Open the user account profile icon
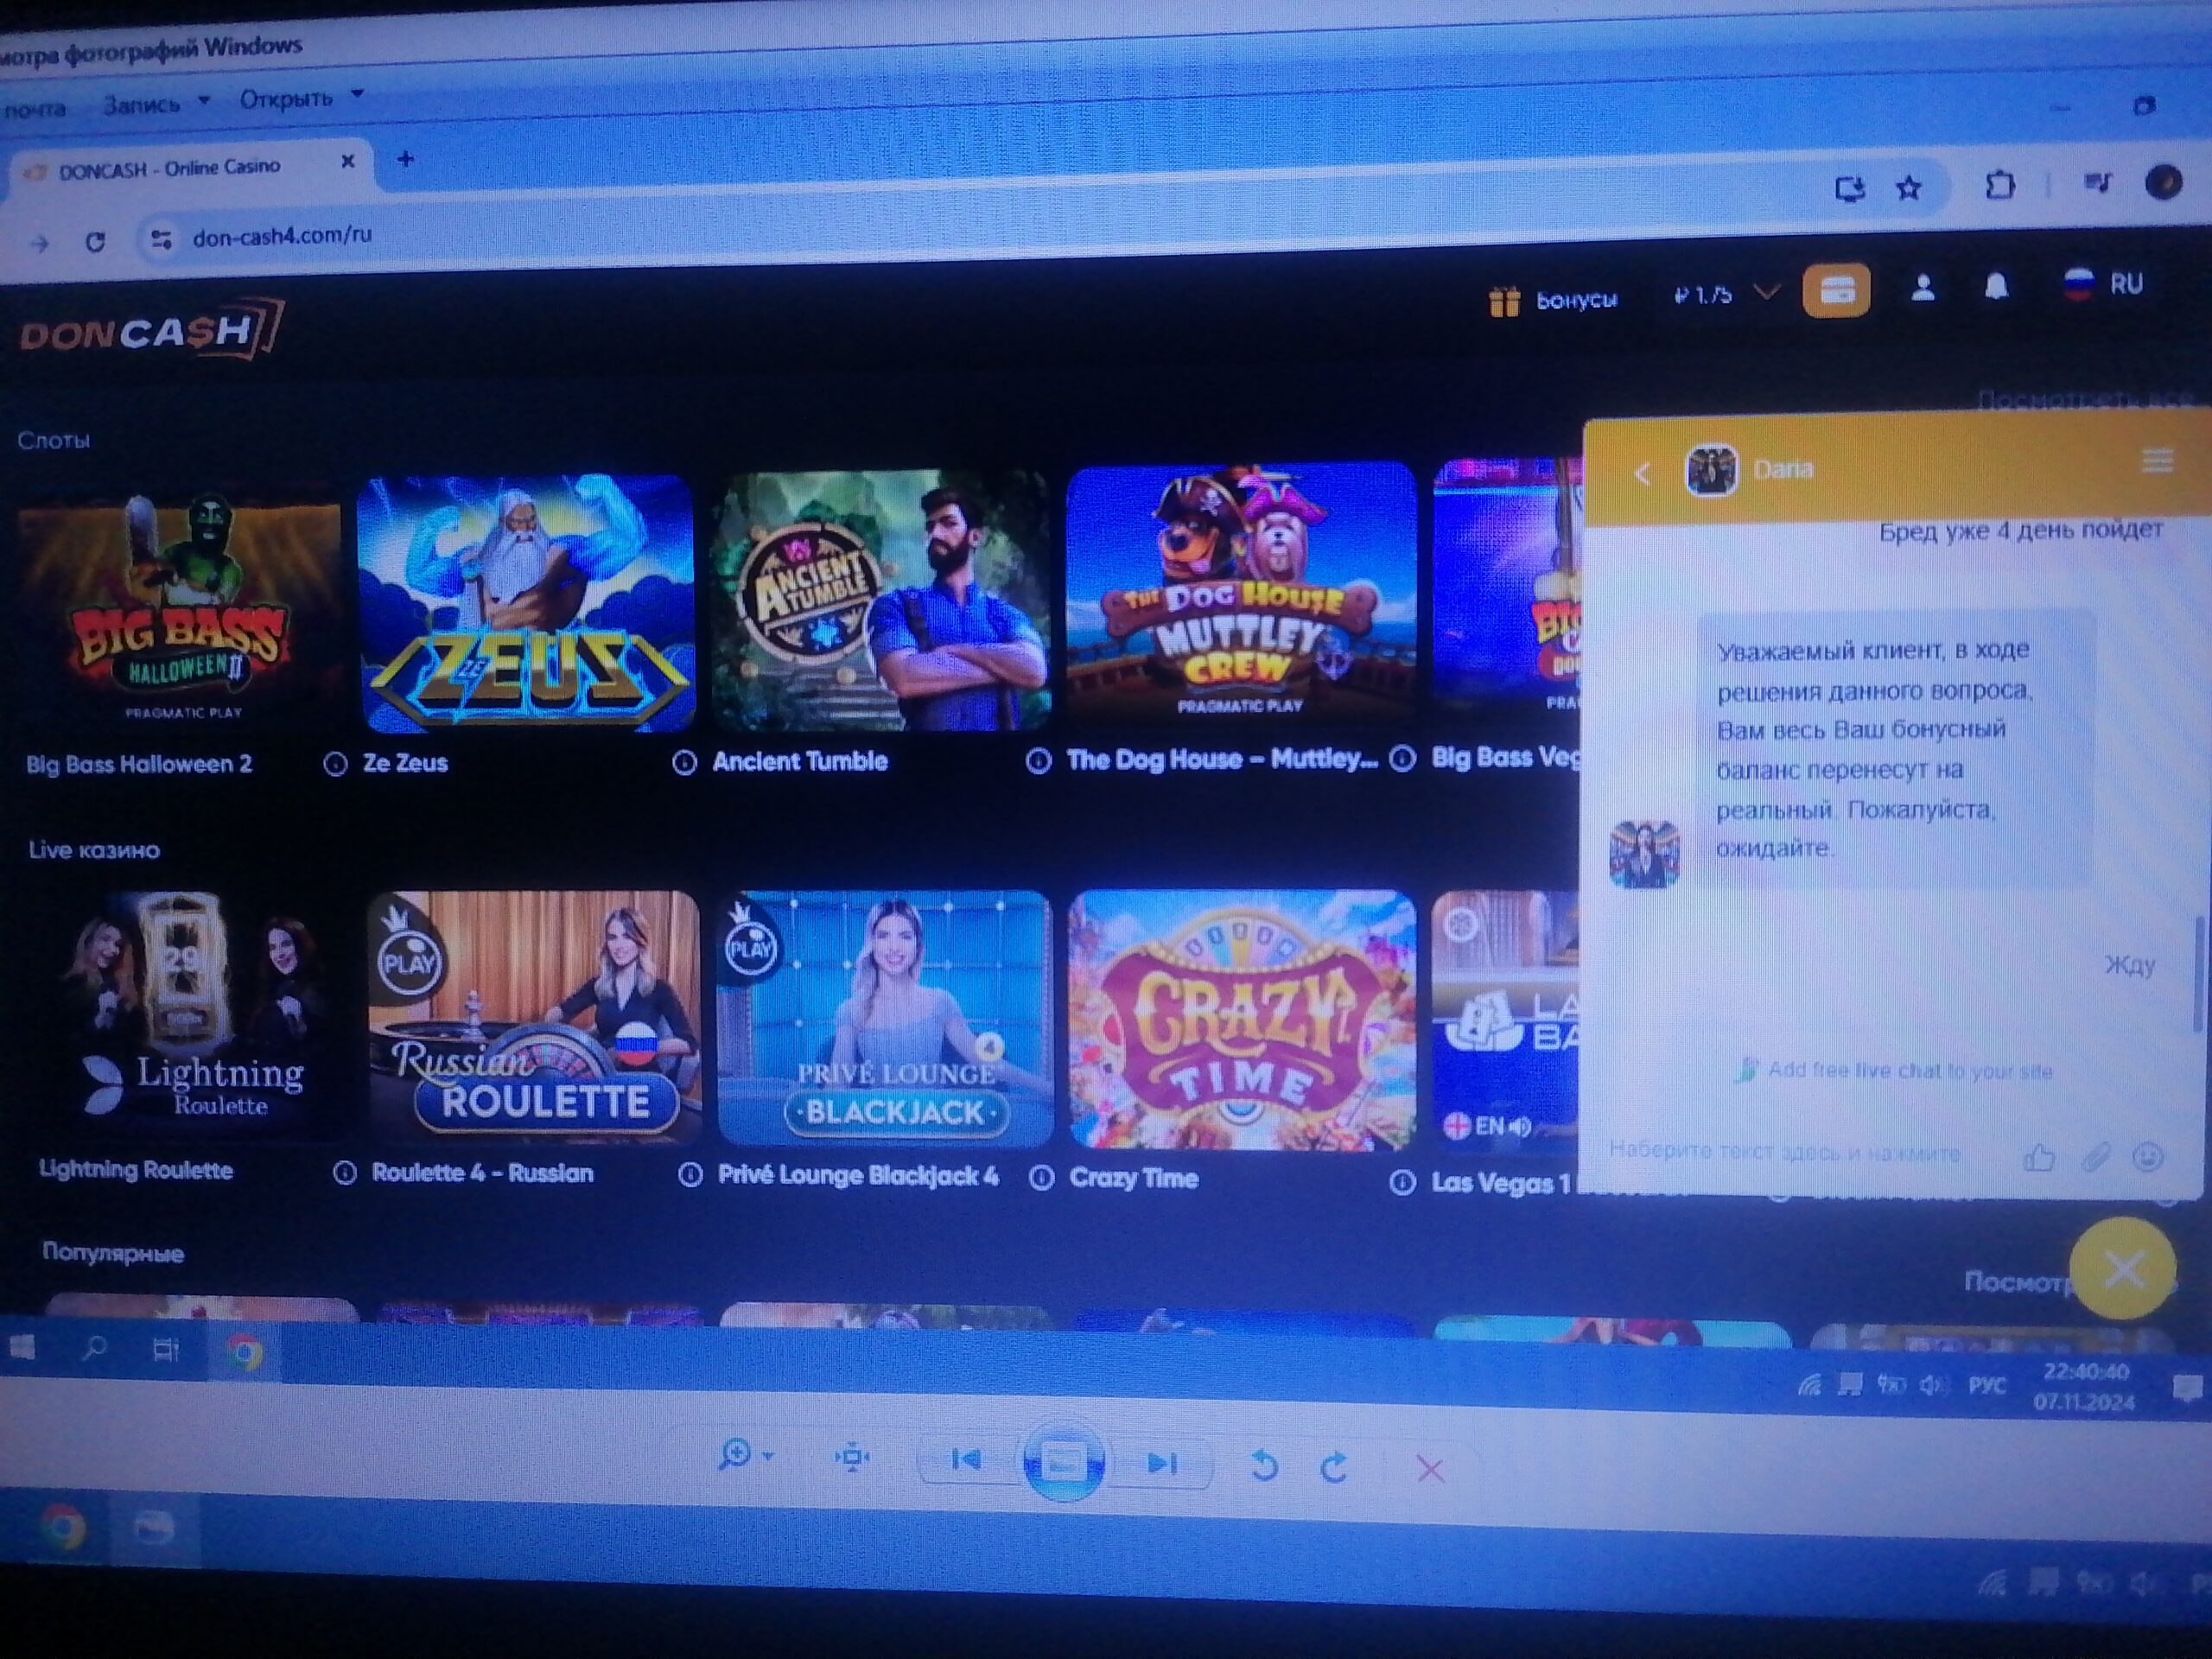The width and height of the screenshot is (2212, 1659). 1922,289
